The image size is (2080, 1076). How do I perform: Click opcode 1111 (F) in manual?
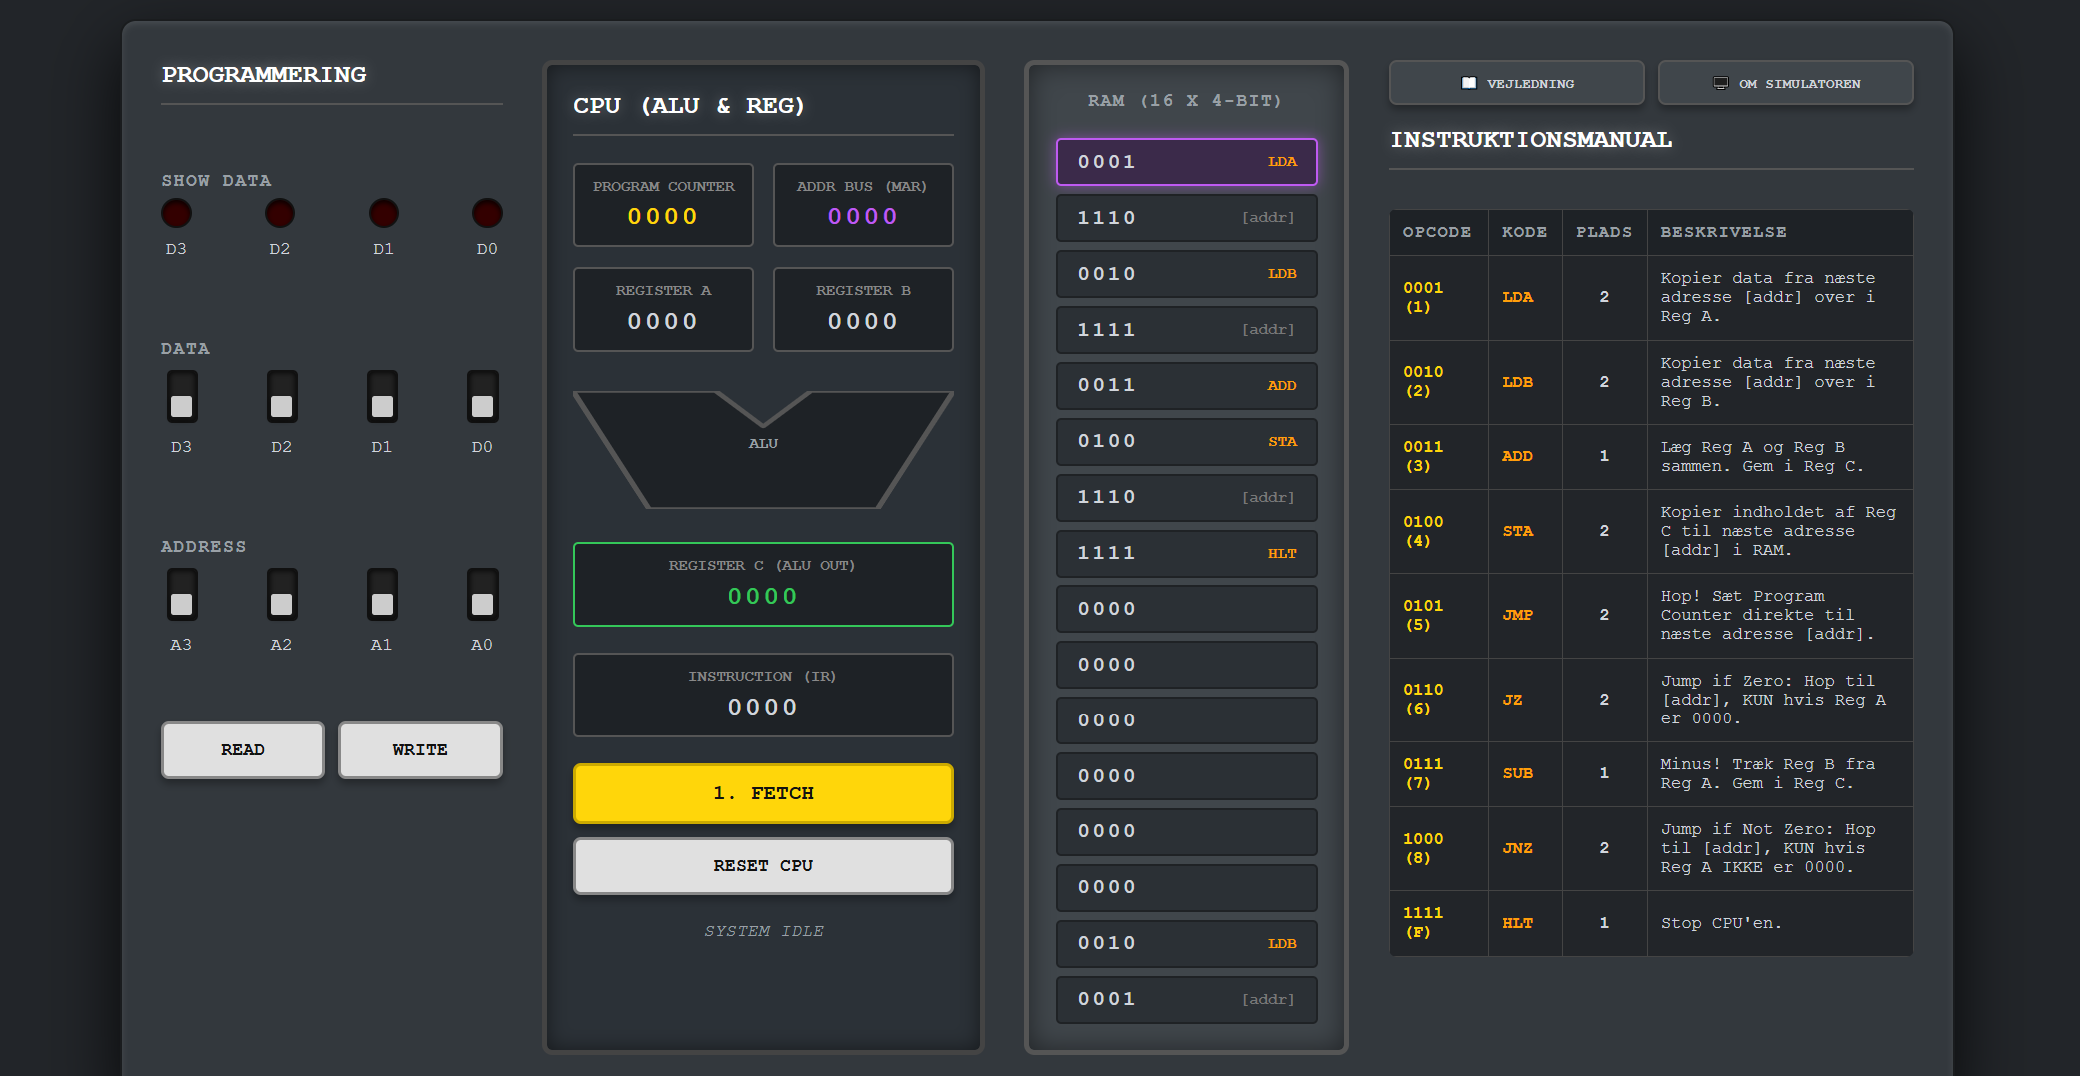(1422, 922)
